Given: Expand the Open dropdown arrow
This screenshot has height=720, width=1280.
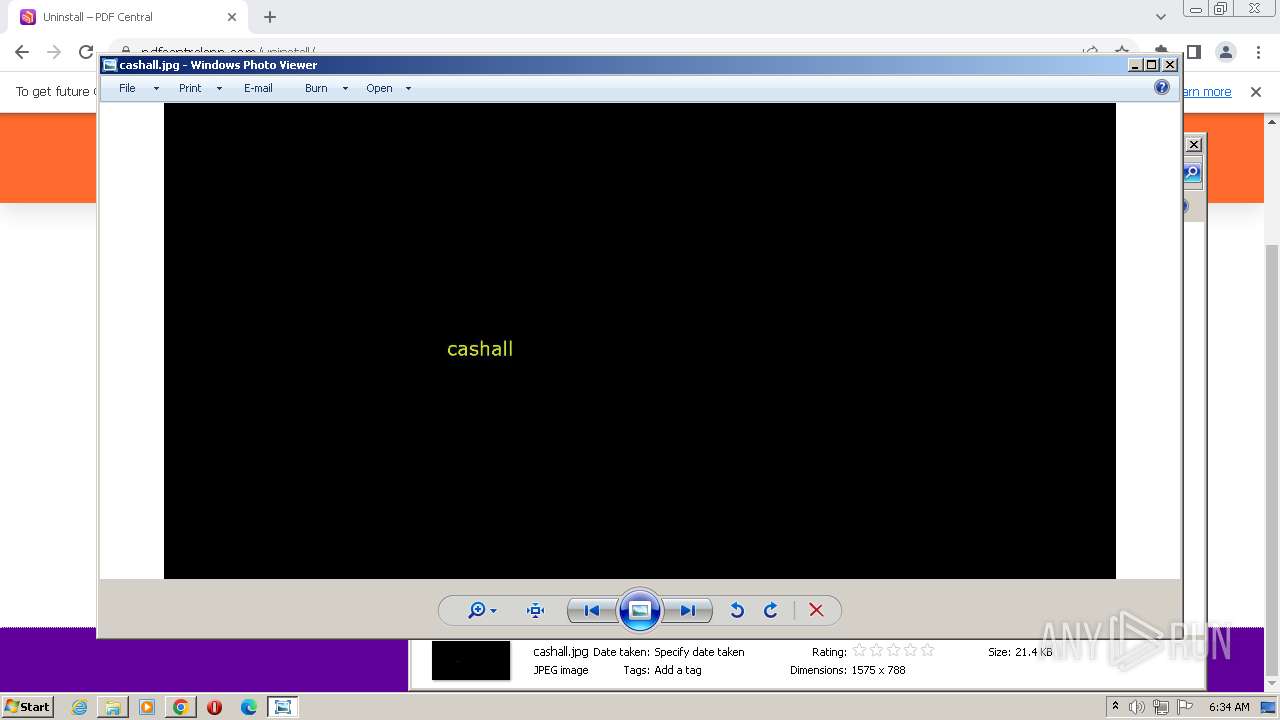Looking at the screenshot, I should pyautogui.click(x=408, y=88).
